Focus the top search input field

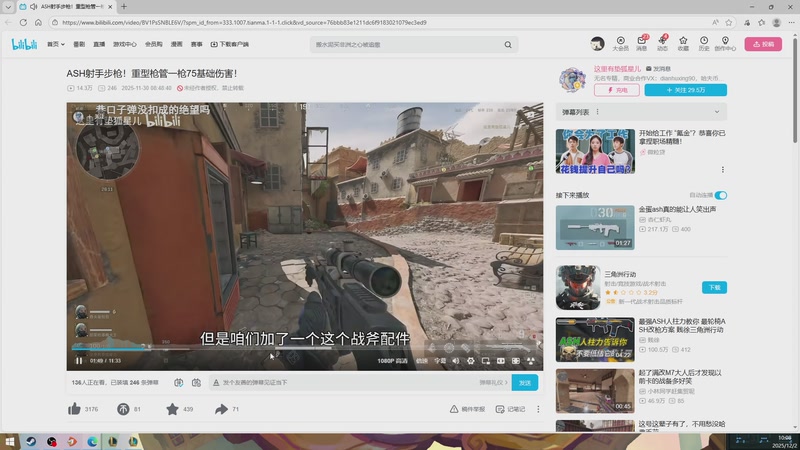click(406, 45)
